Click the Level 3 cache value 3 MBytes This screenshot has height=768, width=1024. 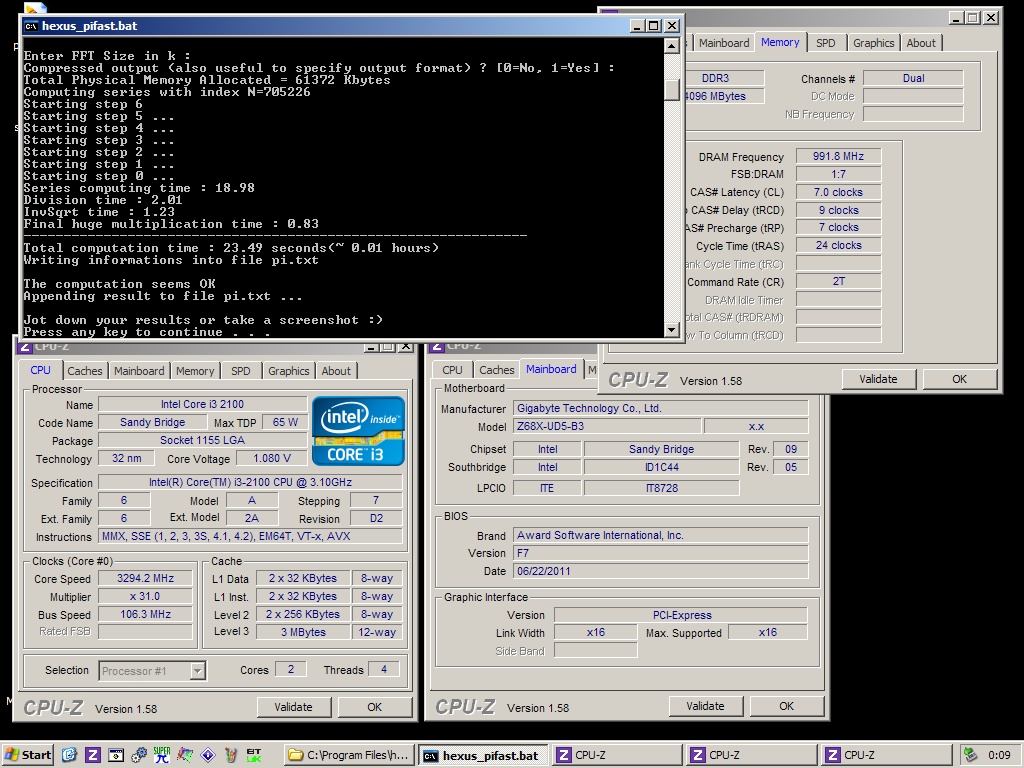tap(303, 632)
